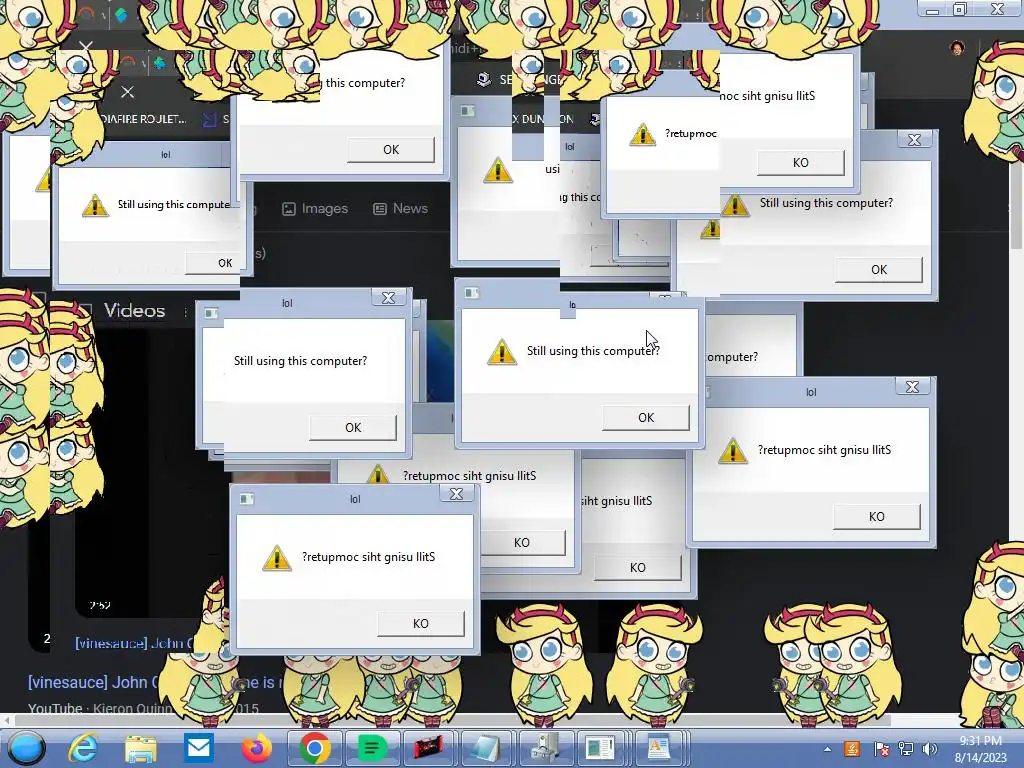Click the small [vinesauce] John caption under video
Screen dimensions: 1024x768
(x=134, y=643)
